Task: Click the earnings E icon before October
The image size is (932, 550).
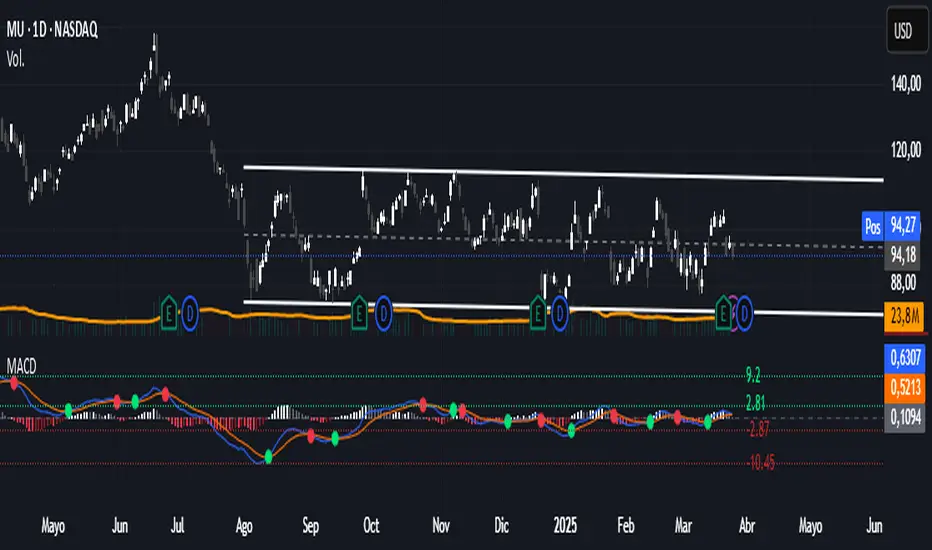Action: 360,315
